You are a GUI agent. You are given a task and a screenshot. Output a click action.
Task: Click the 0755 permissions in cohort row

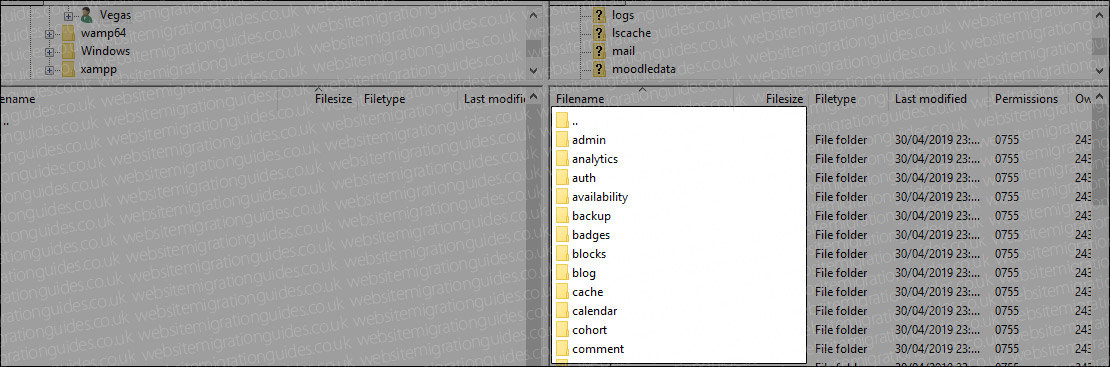[1007, 329]
